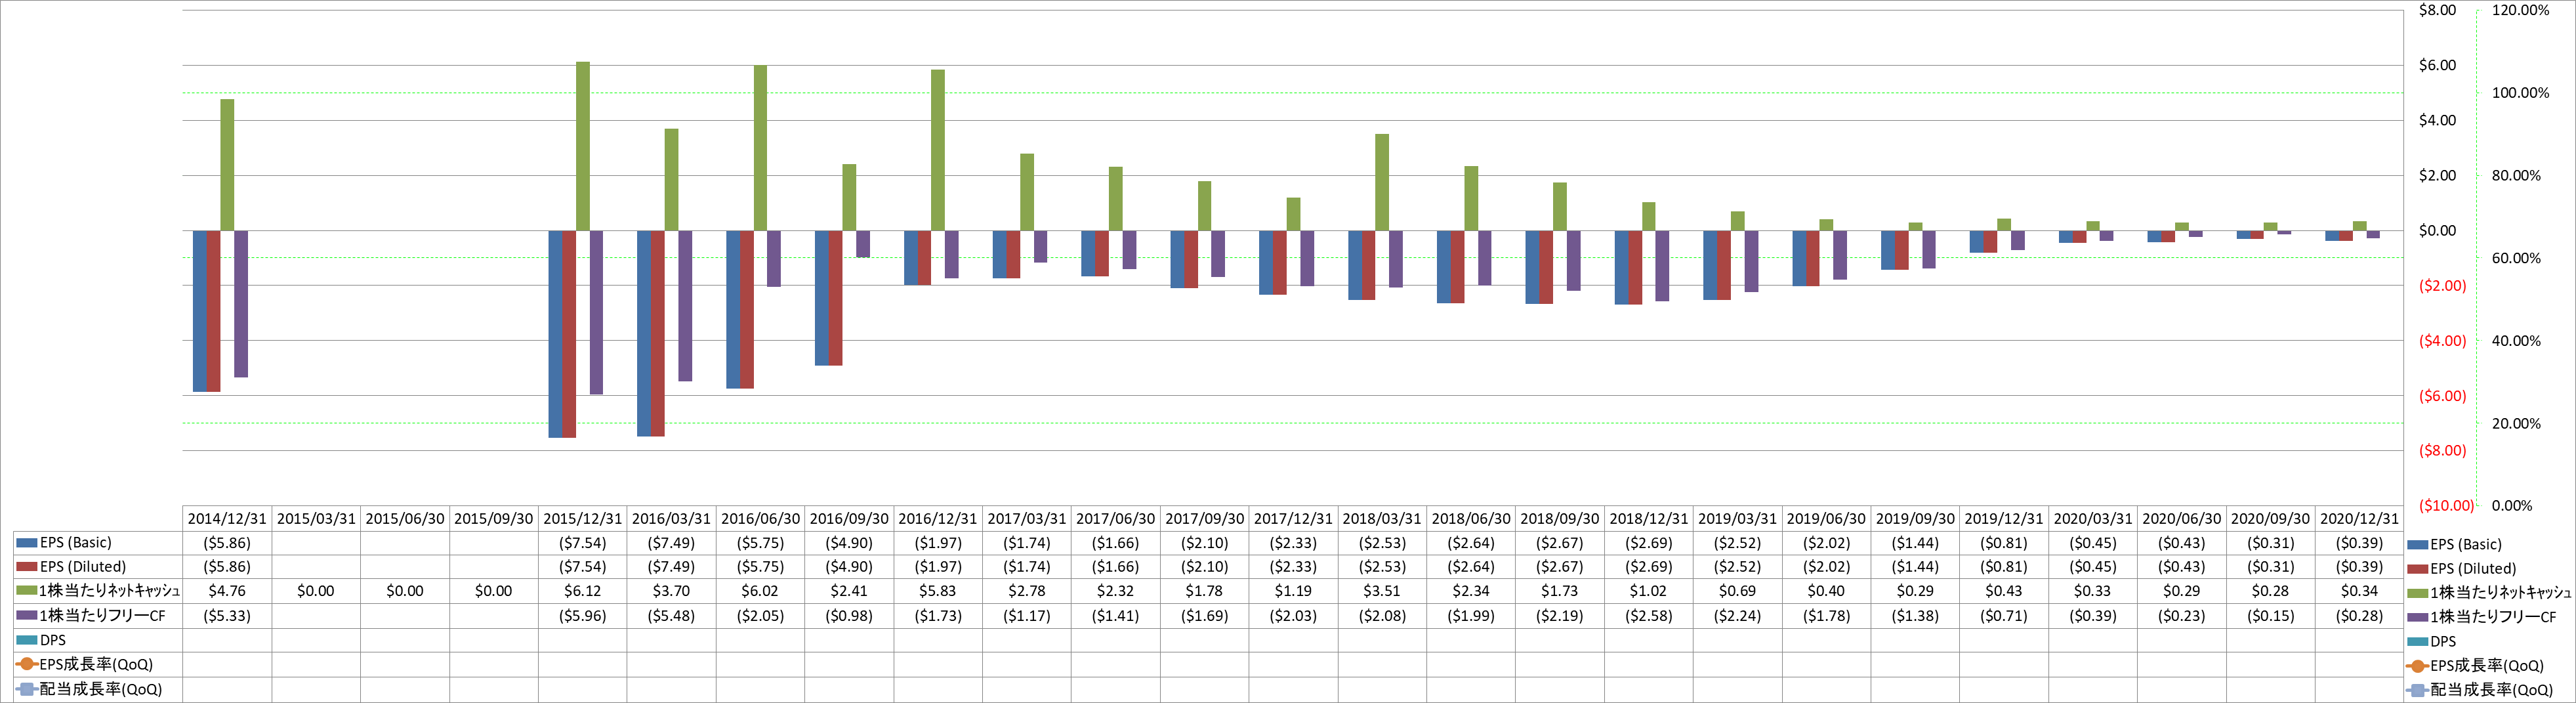Click the ($2.69) cell in the EPS (Diluted) row
This screenshot has width=2576, height=703.
(x=1648, y=567)
